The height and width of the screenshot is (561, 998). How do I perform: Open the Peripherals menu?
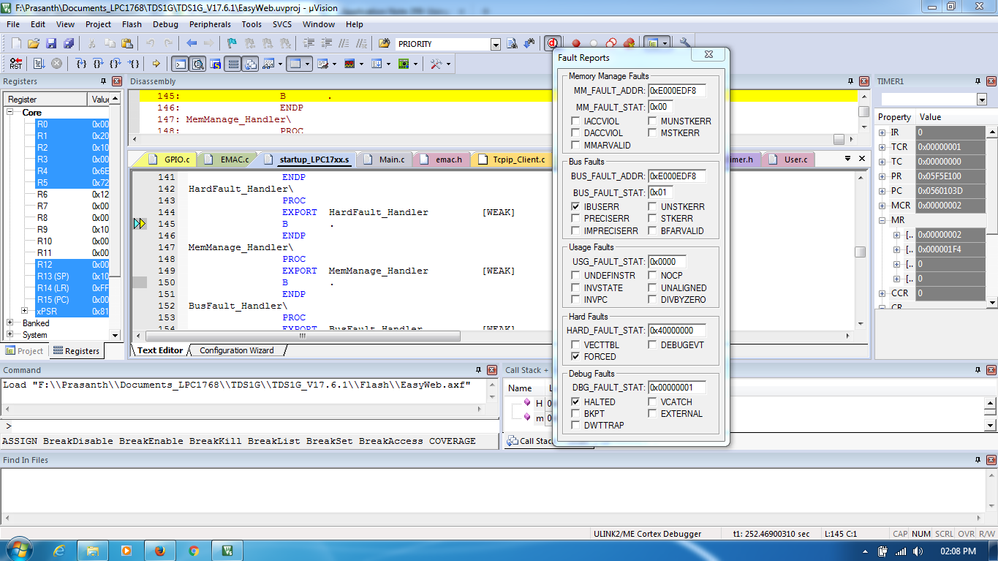209,24
